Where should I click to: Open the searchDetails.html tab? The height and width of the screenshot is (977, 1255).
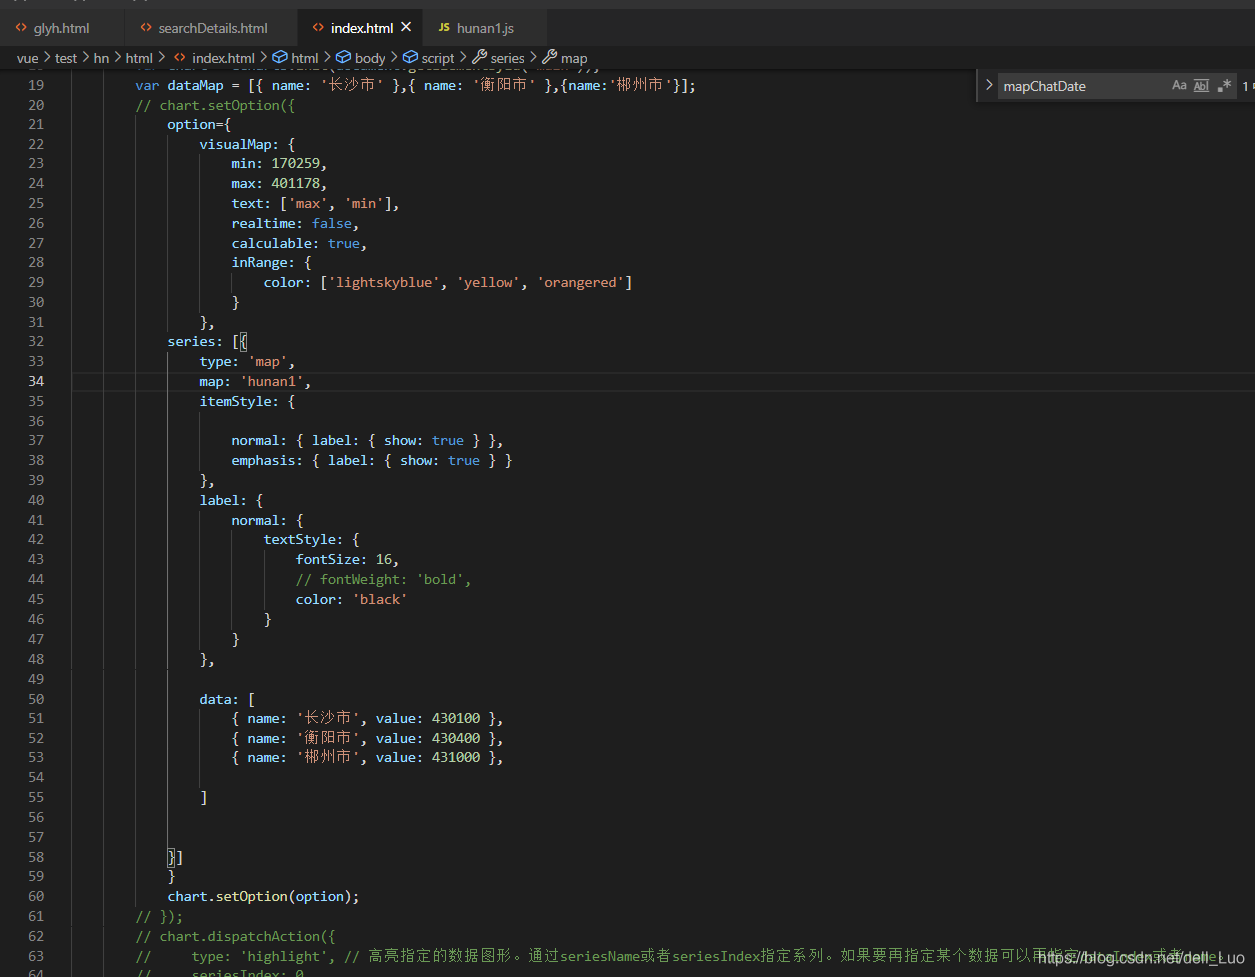click(x=212, y=28)
